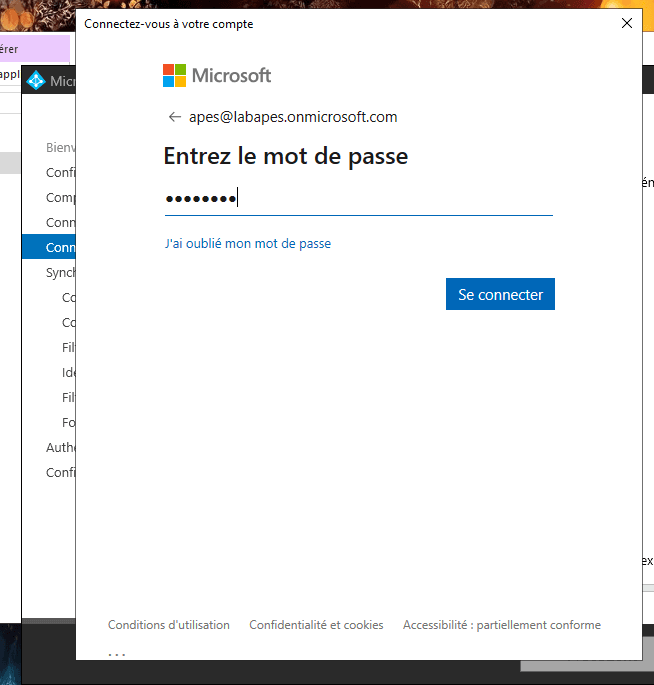The width and height of the screenshot is (654, 685).
Task: Open 'J'ai oublié mon mot de passe' link
Action: click(x=247, y=243)
